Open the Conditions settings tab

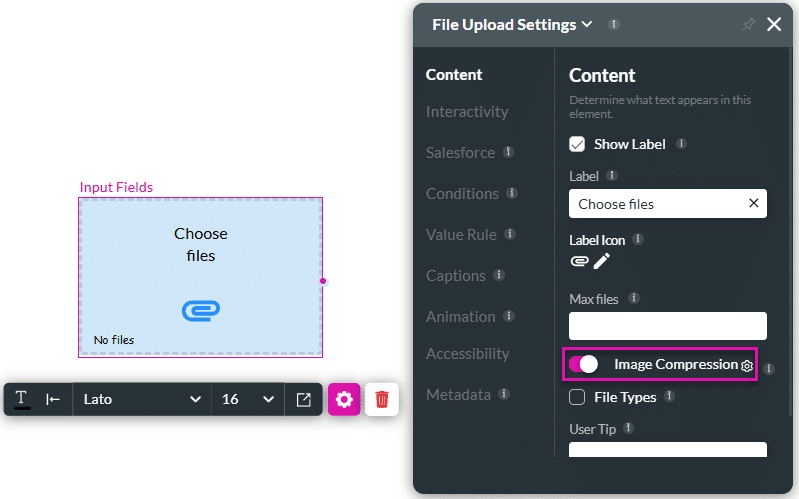[x=462, y=194]
